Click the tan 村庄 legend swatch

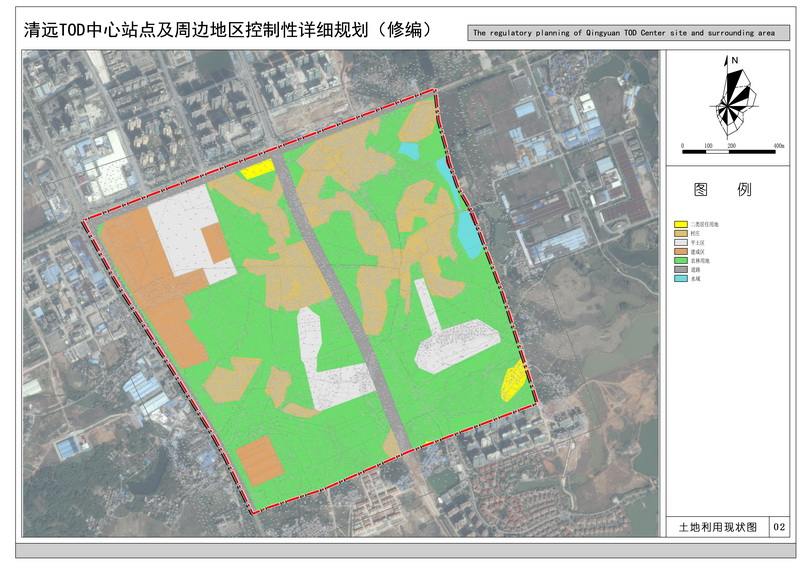[x=681, y=233]
